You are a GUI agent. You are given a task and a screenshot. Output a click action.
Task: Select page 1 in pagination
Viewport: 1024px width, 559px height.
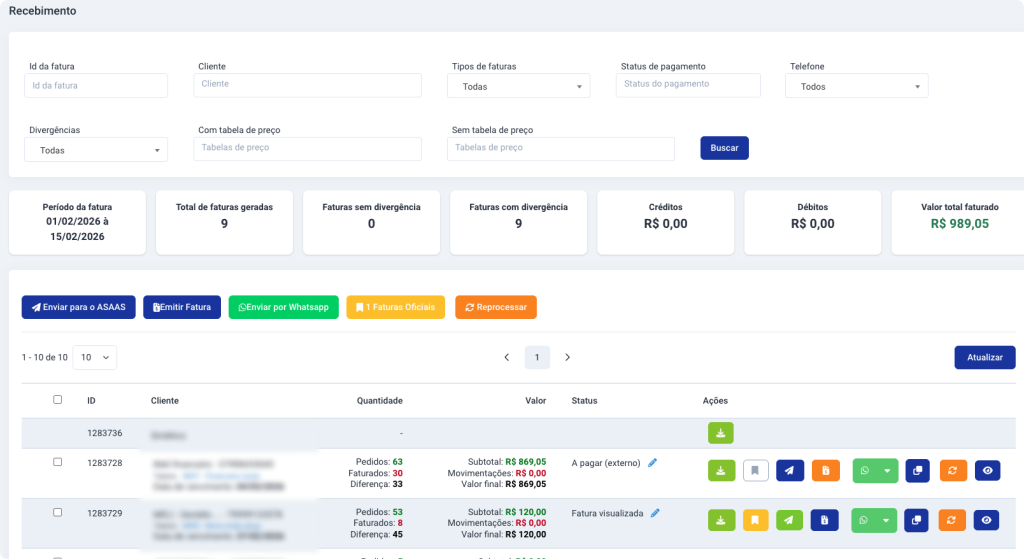point(537,357)
